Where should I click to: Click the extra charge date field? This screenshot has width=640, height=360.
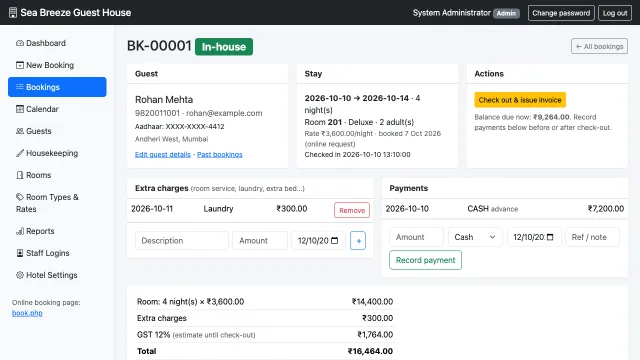[318, 240]
